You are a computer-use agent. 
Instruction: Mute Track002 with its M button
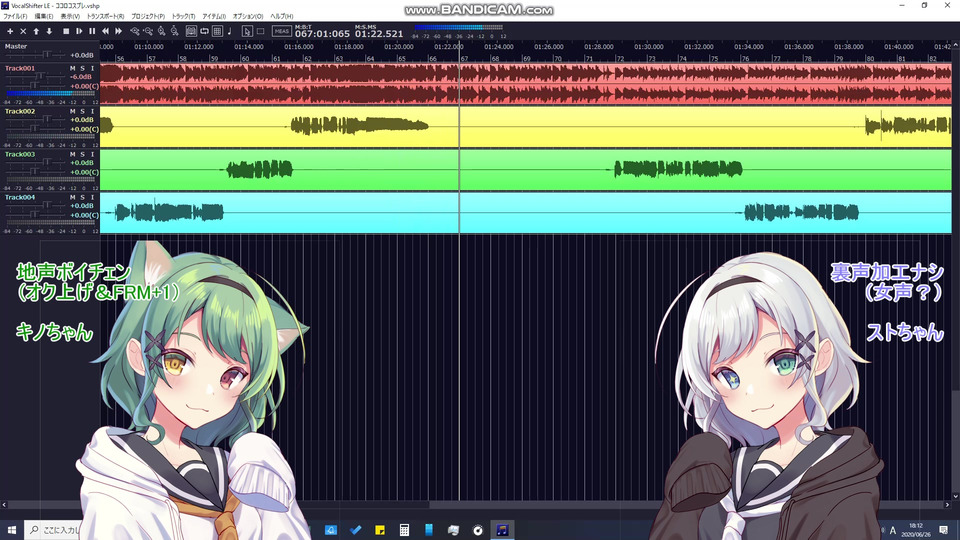pos(73,111)
